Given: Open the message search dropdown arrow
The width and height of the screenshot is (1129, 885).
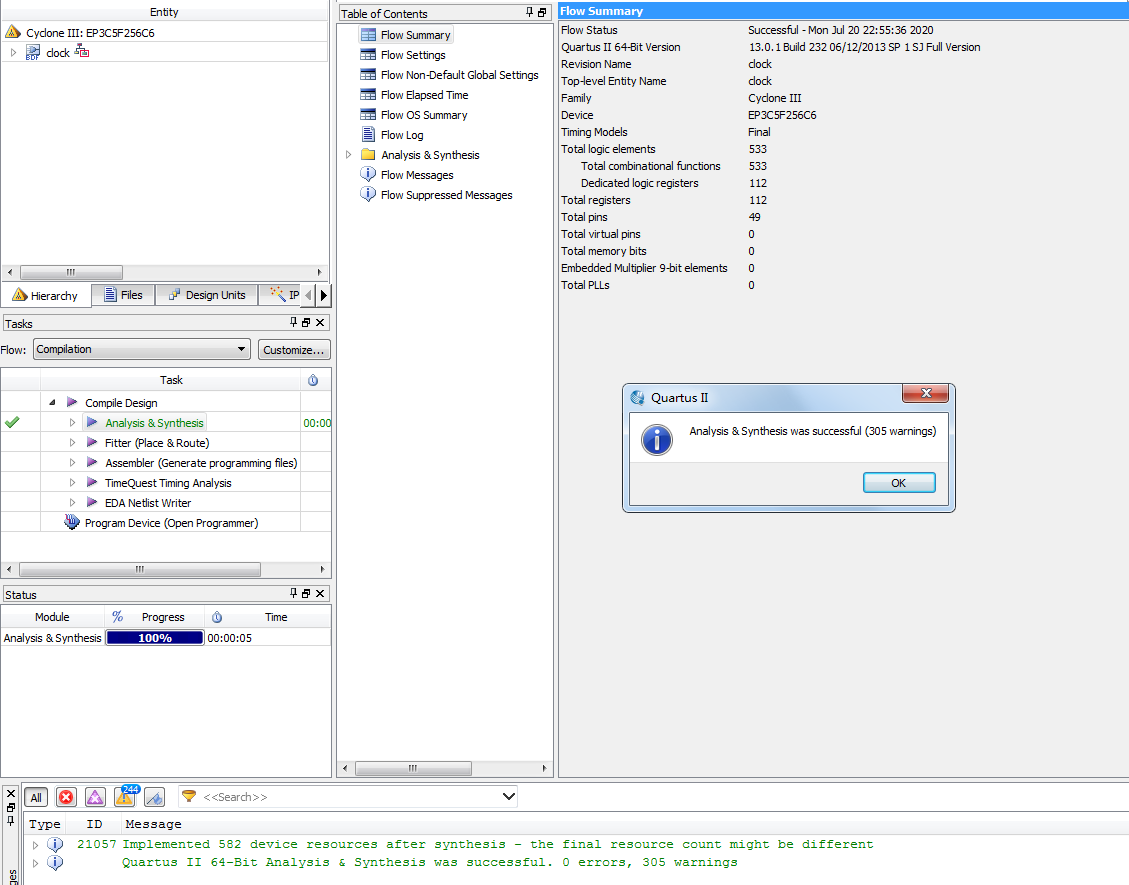Looking at the screenshot, I should tap(508, 796).
